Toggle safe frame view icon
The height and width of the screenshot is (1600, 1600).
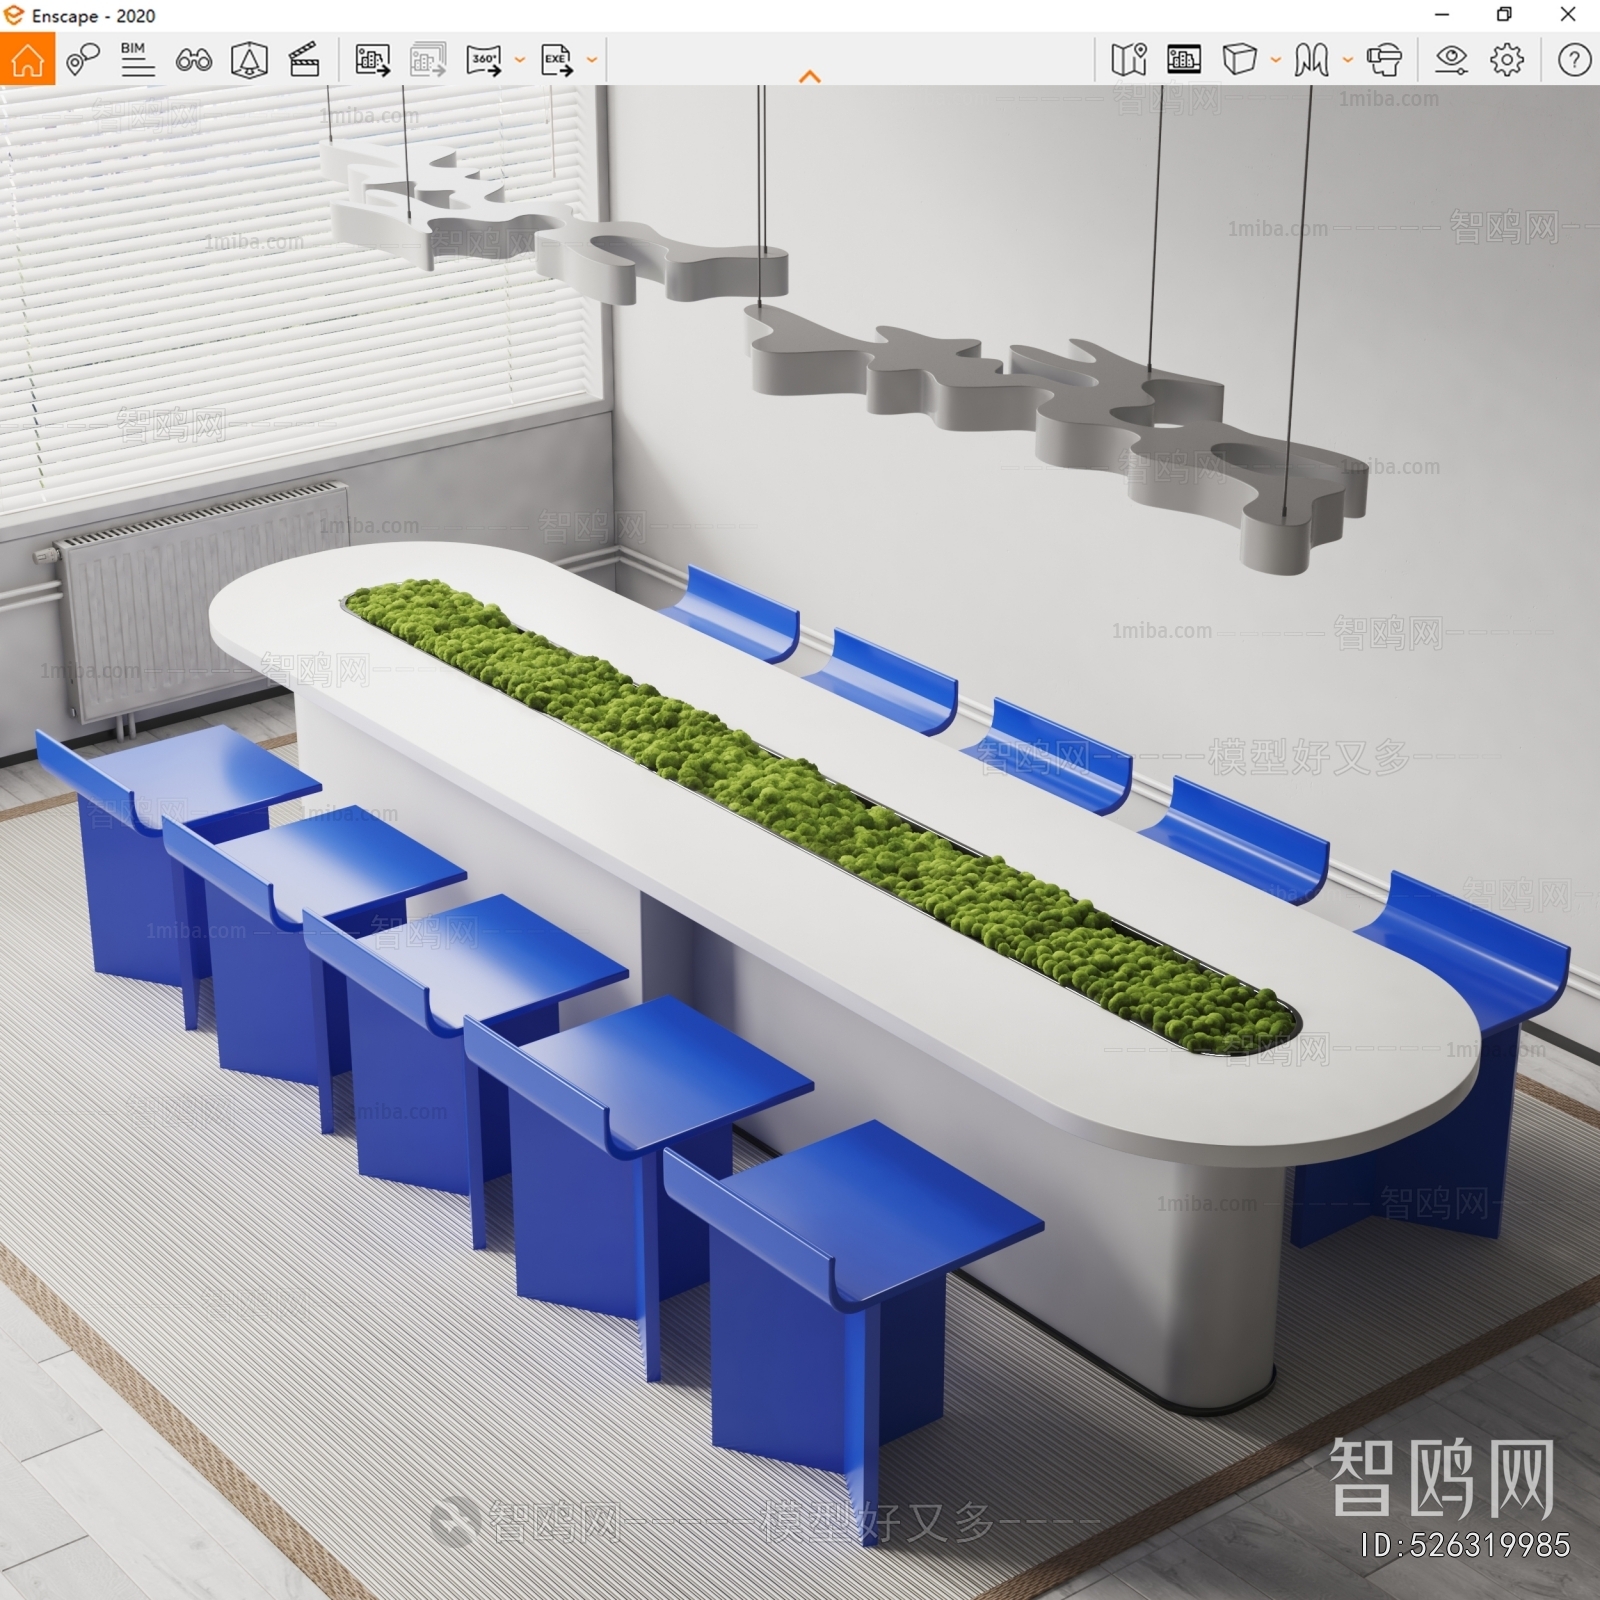[x=249, y=60]
